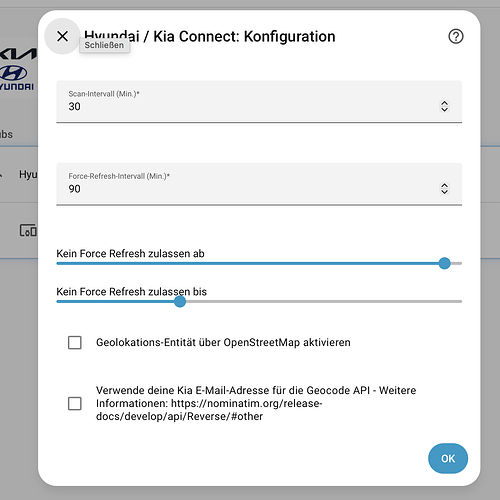The width and height of the screenshot is (500, 500).
Task: Click the 'Kein Force Refresh zulassen ab' slider handle
Action: click(444, 263)
